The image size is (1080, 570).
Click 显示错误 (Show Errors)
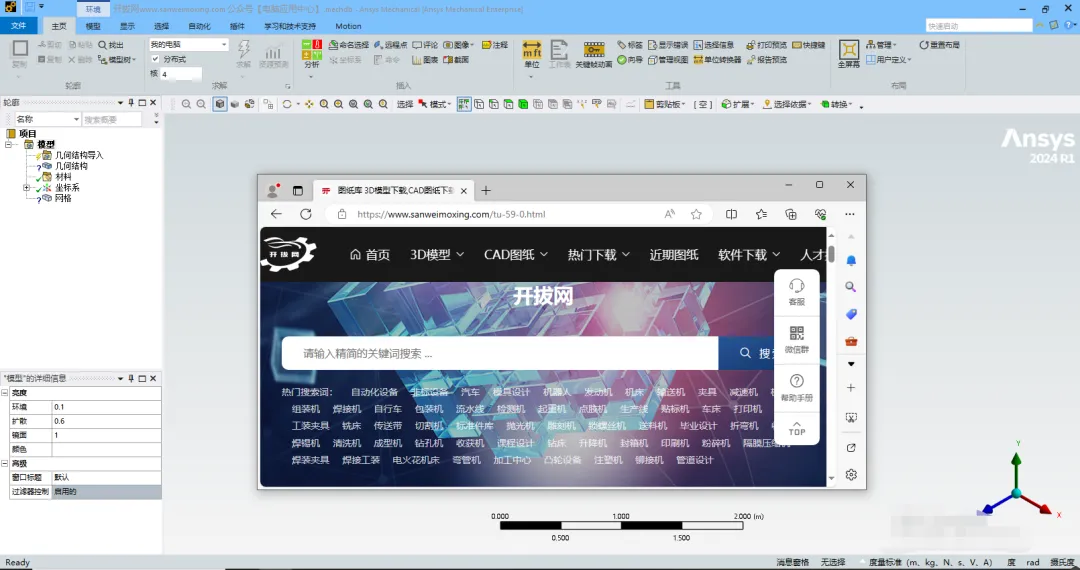coord(667,45)
